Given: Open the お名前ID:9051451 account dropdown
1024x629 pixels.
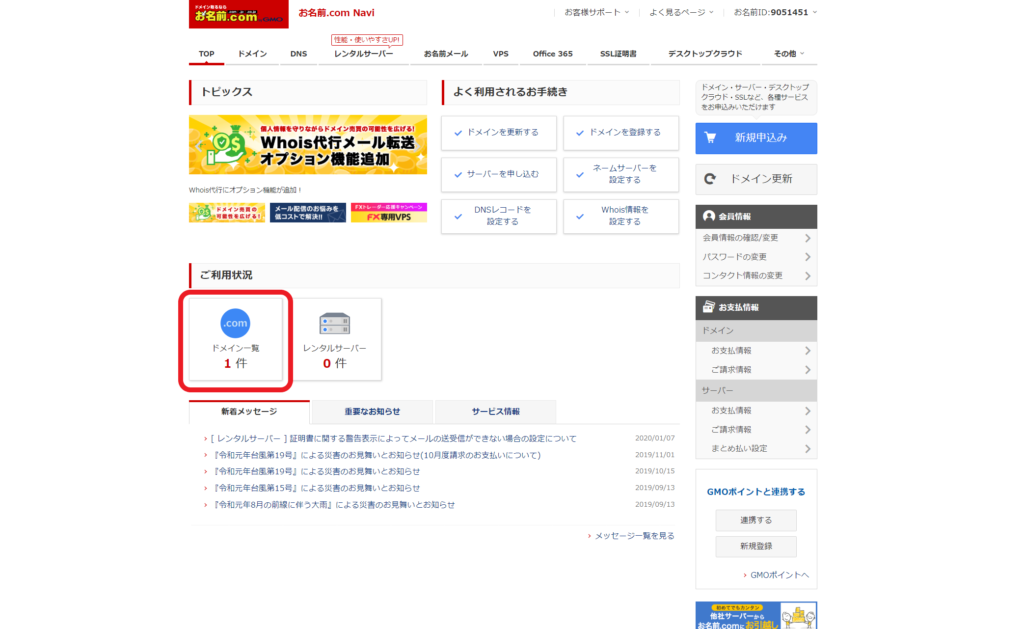Looking at the screenshot, I should pos(775,12).
